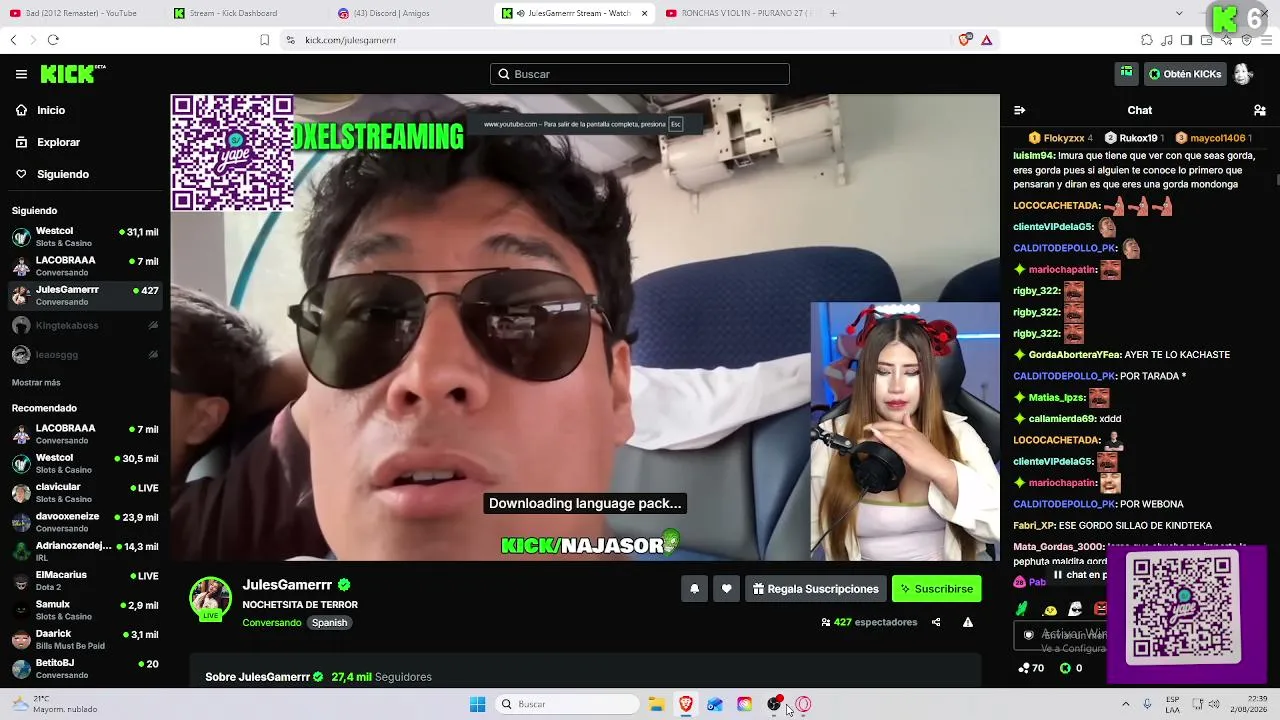Switch to RONCHAS Y VIOLIN YouTube tab
The image size is (1280, 720).
[738, 13]
